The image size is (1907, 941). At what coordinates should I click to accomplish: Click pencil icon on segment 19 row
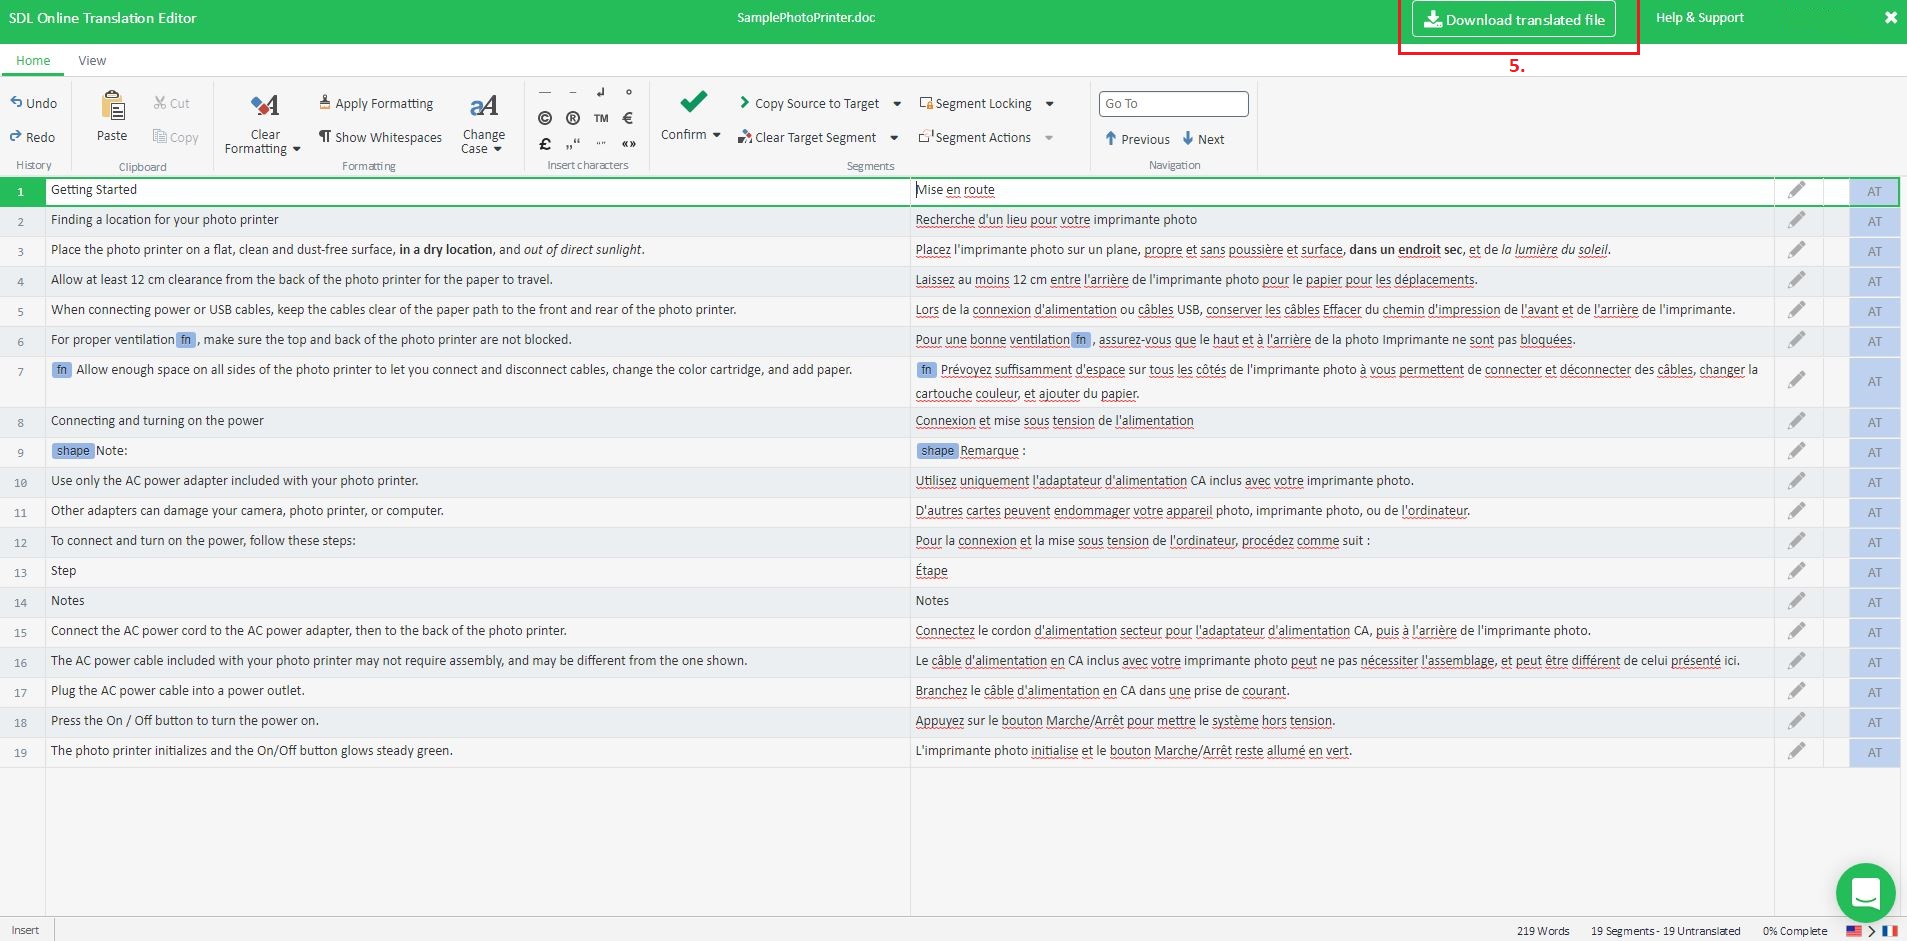(x=1797, y=751)
